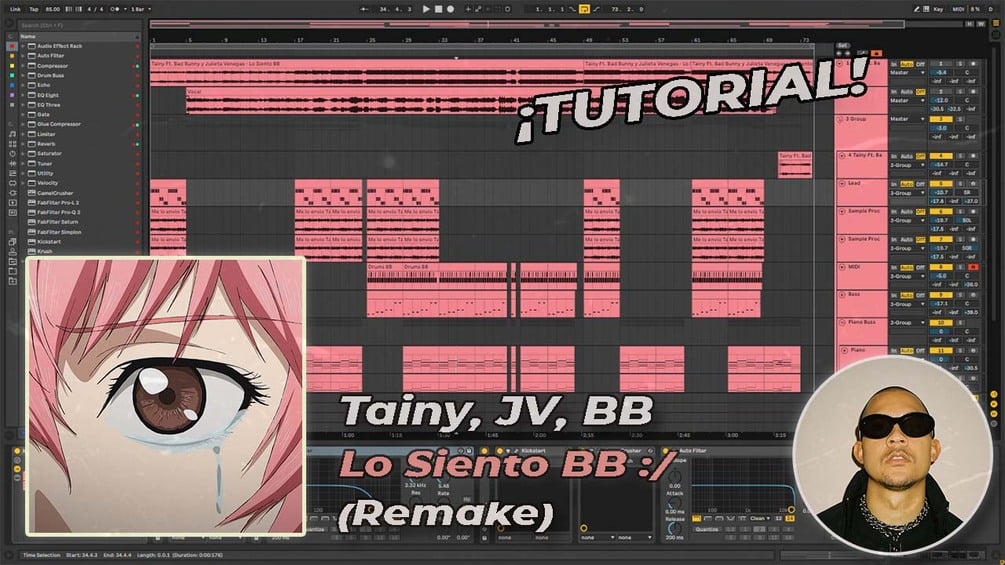Toggle the Arrangement Loop switch
1005x565 pixels.
point(584,9)
